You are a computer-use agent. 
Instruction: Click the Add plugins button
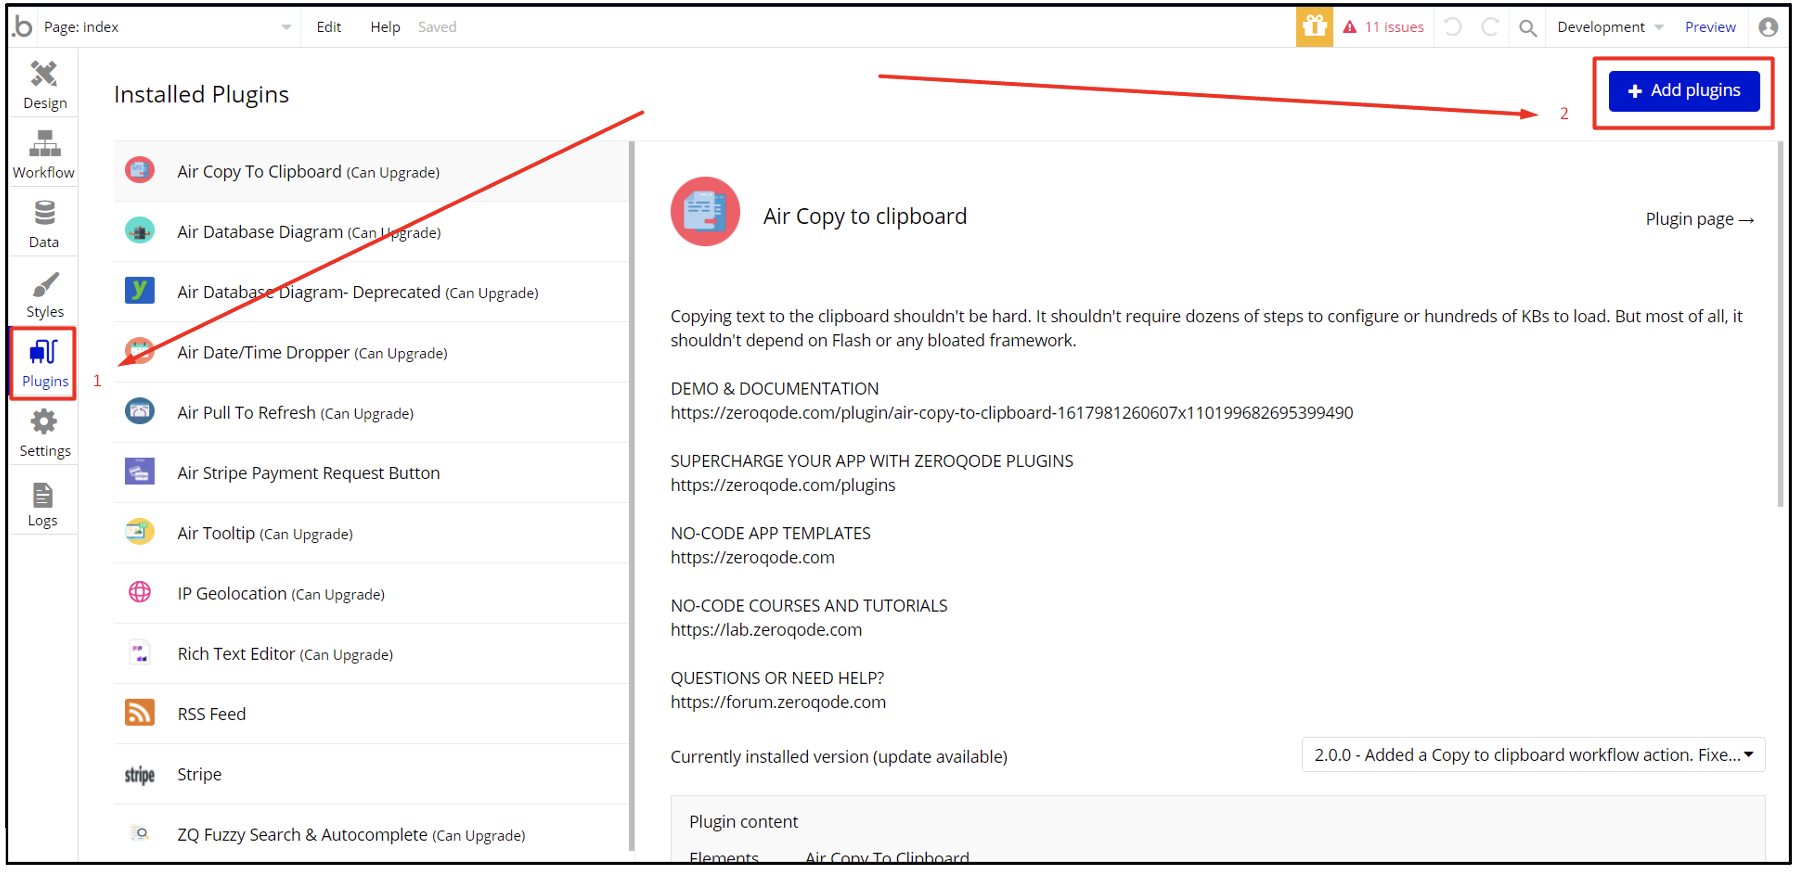click(1684, 91)
